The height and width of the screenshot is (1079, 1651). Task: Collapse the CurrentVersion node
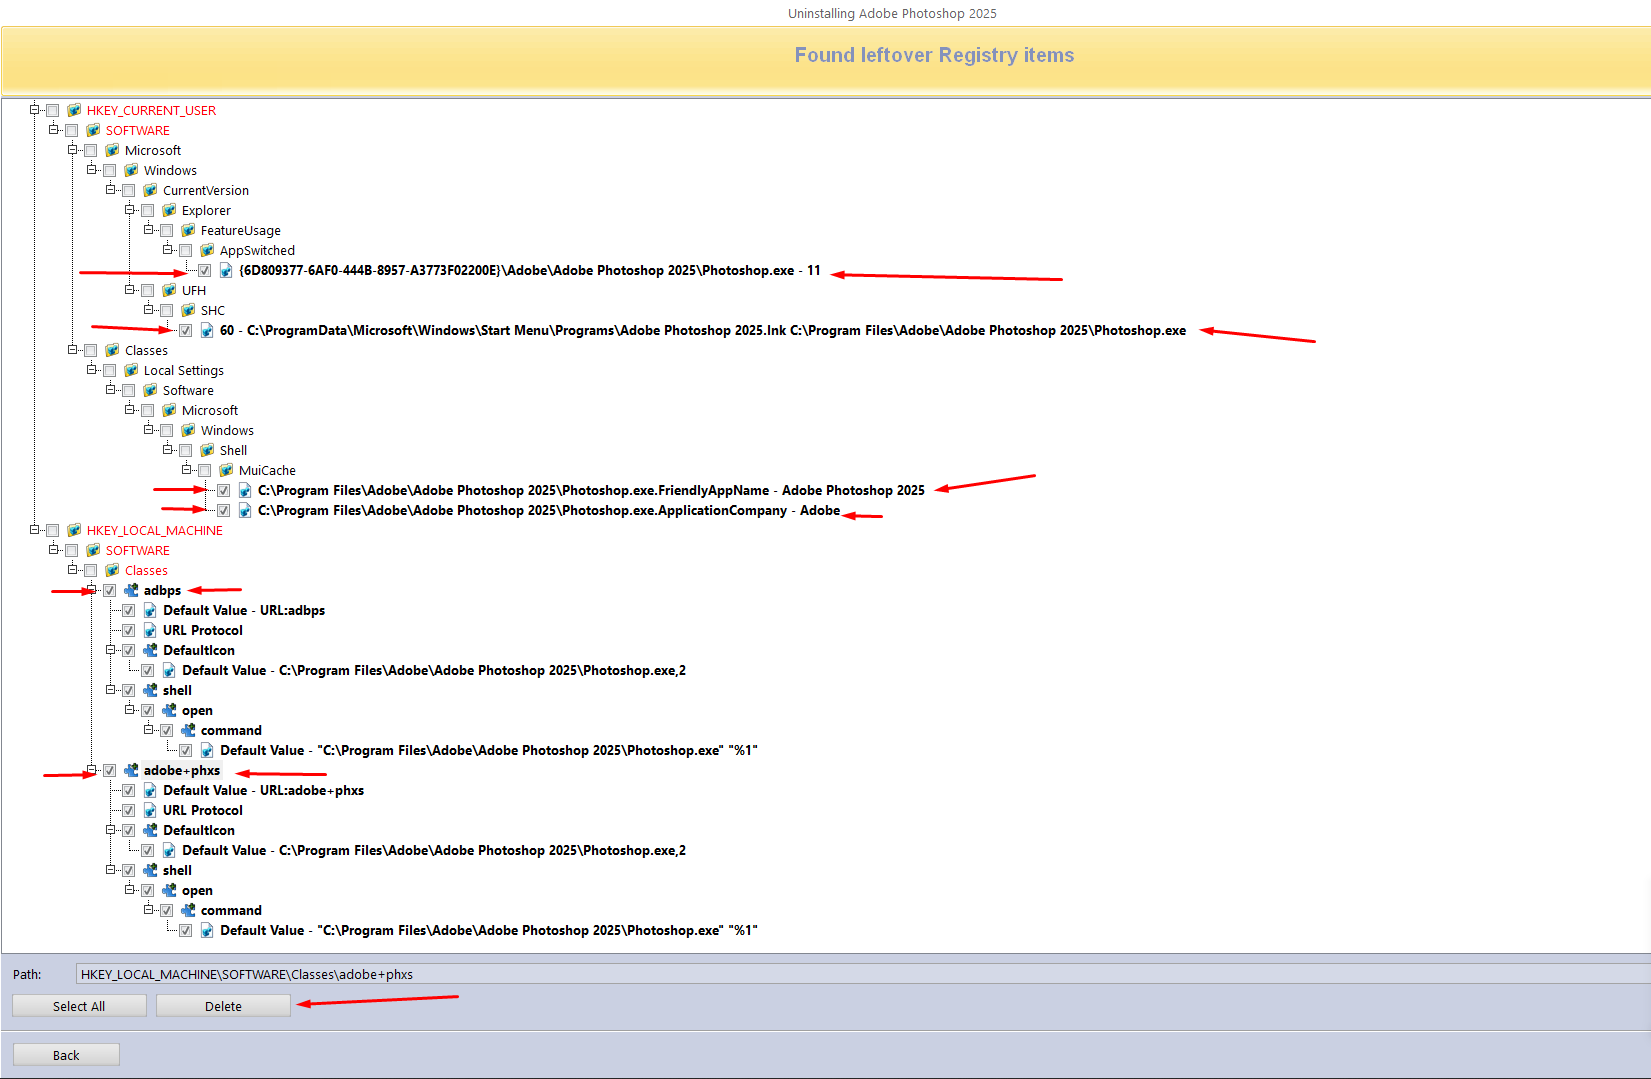pos(111,190)
